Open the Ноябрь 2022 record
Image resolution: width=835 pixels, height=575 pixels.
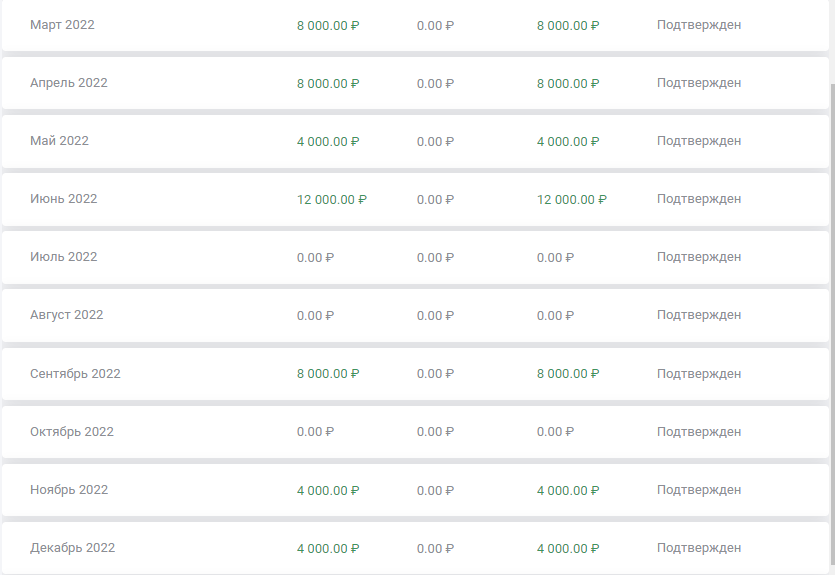click(415, 490)
